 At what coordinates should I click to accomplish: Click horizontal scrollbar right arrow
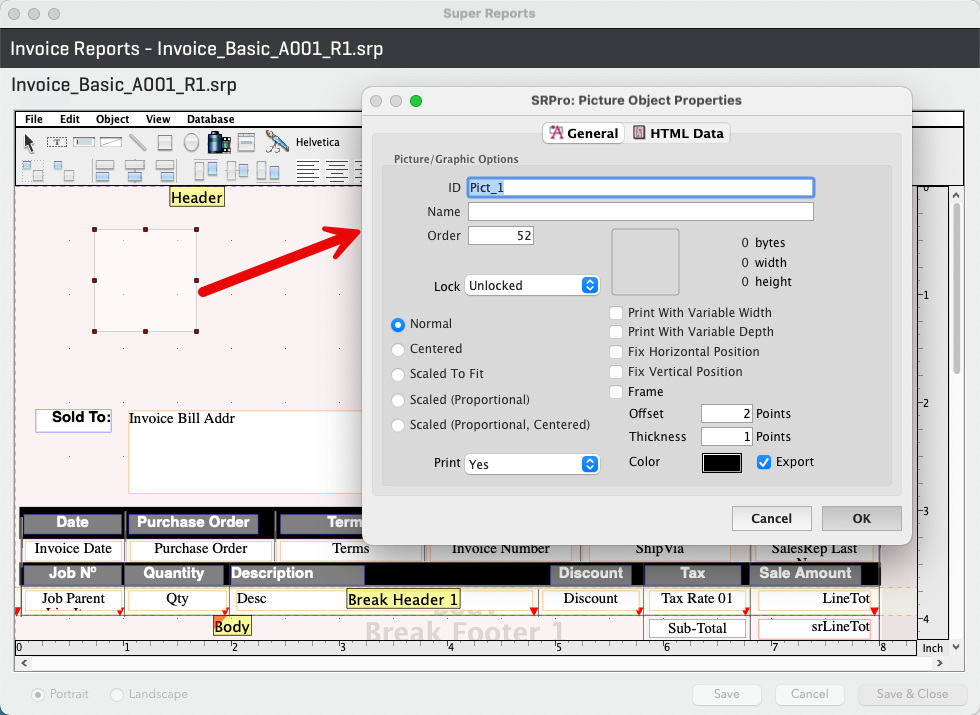pos(939,663)
